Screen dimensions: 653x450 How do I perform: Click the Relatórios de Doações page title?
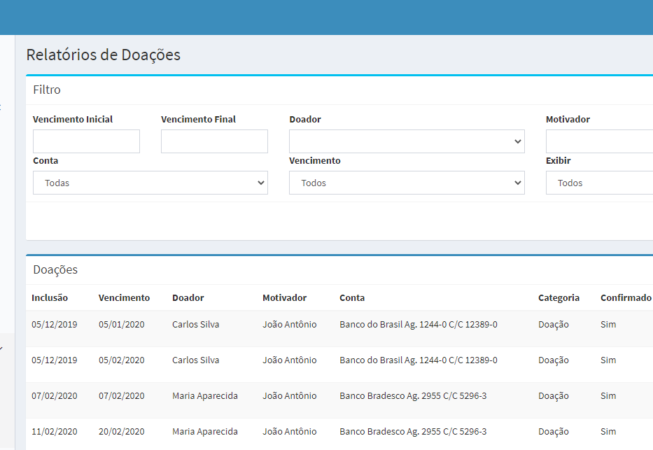pos(103,55)
